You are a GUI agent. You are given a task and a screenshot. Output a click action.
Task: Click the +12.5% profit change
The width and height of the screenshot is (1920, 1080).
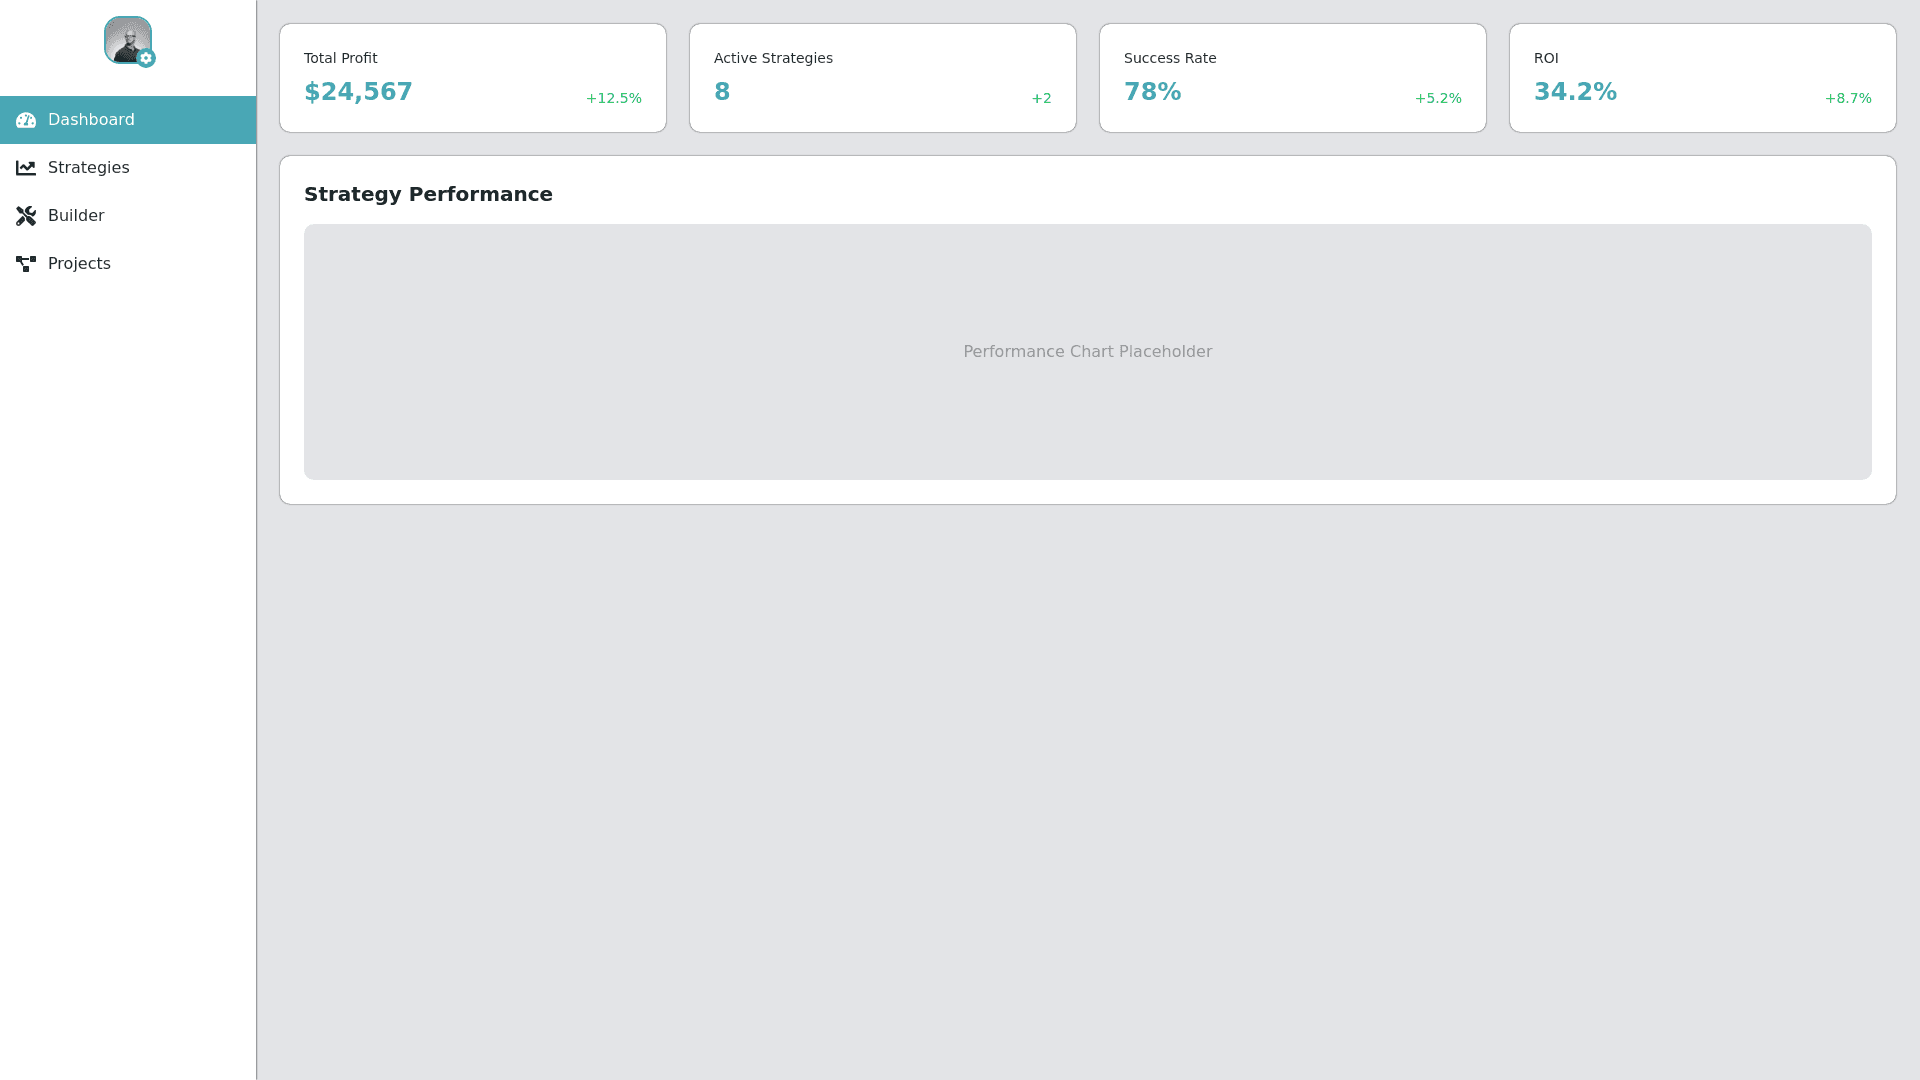click(x=613, y=98)
